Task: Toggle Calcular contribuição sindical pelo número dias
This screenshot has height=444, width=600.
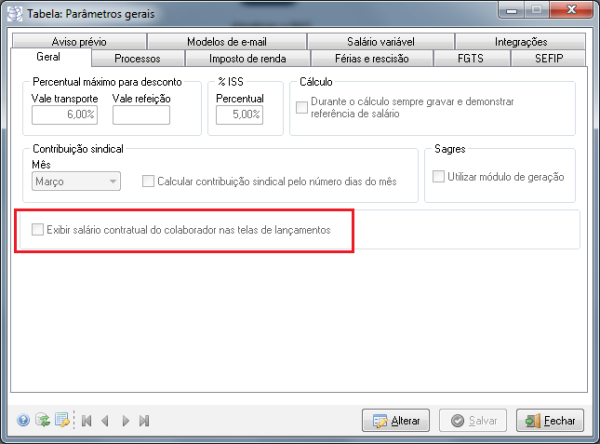Action: click(x=148, y=181)
